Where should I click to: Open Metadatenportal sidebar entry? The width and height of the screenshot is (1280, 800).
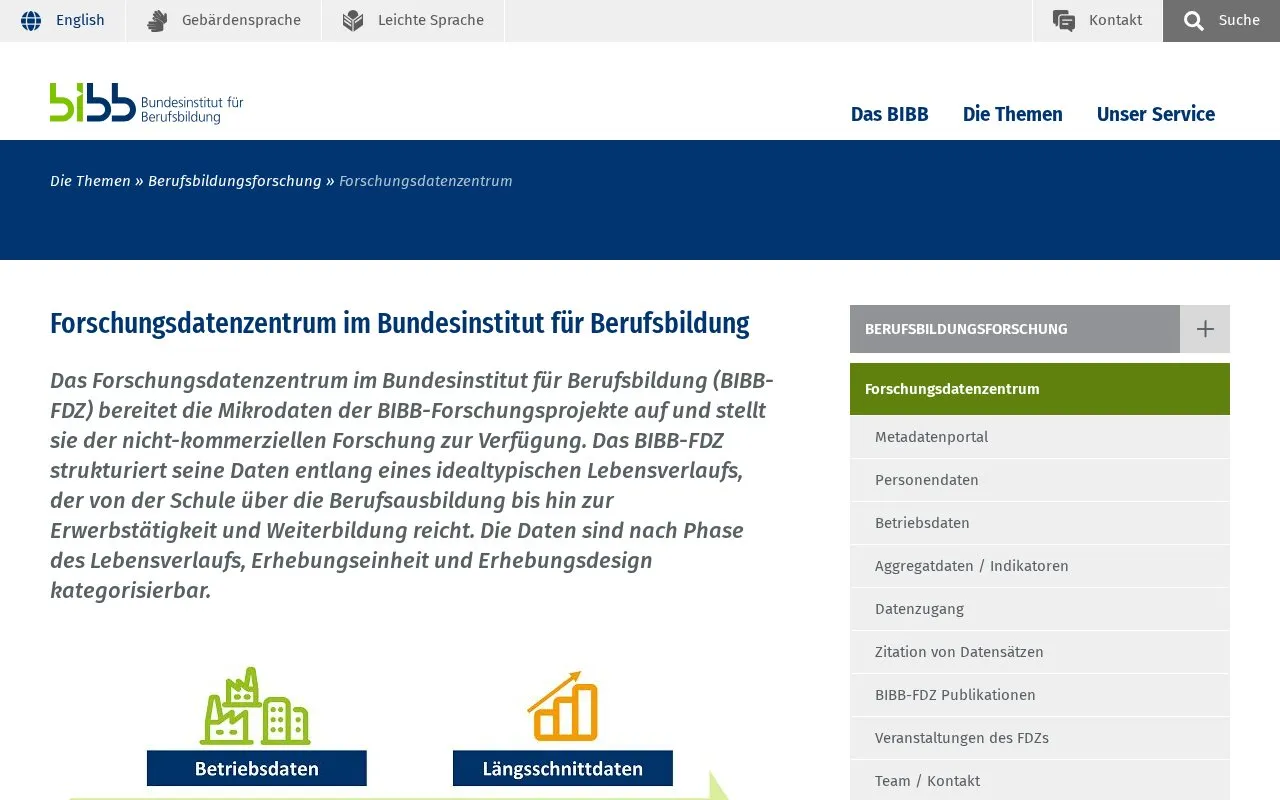click(1040, 437)
